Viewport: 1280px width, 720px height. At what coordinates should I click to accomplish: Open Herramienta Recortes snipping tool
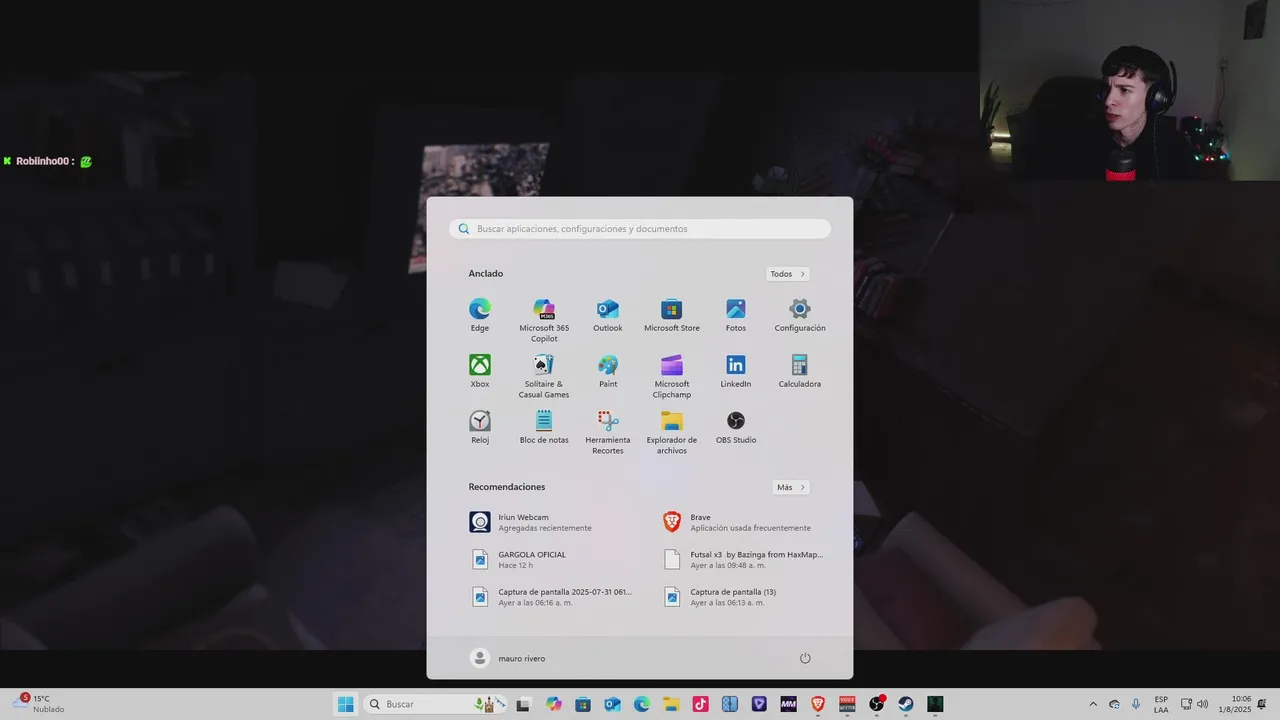(x=608, y=431)
